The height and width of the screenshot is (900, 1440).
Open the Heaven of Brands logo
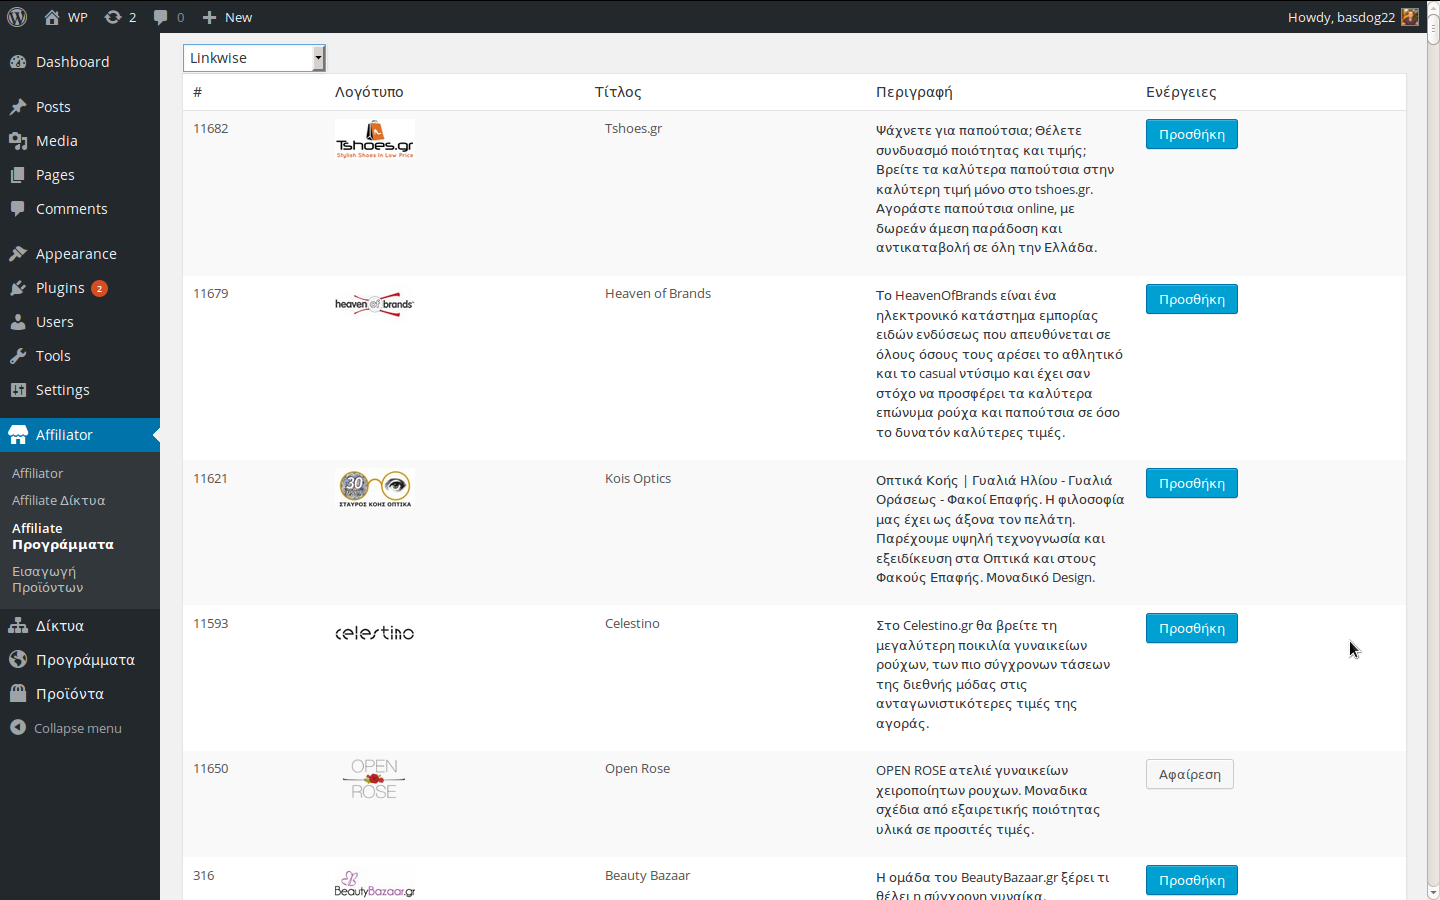[x=375, y=304]
